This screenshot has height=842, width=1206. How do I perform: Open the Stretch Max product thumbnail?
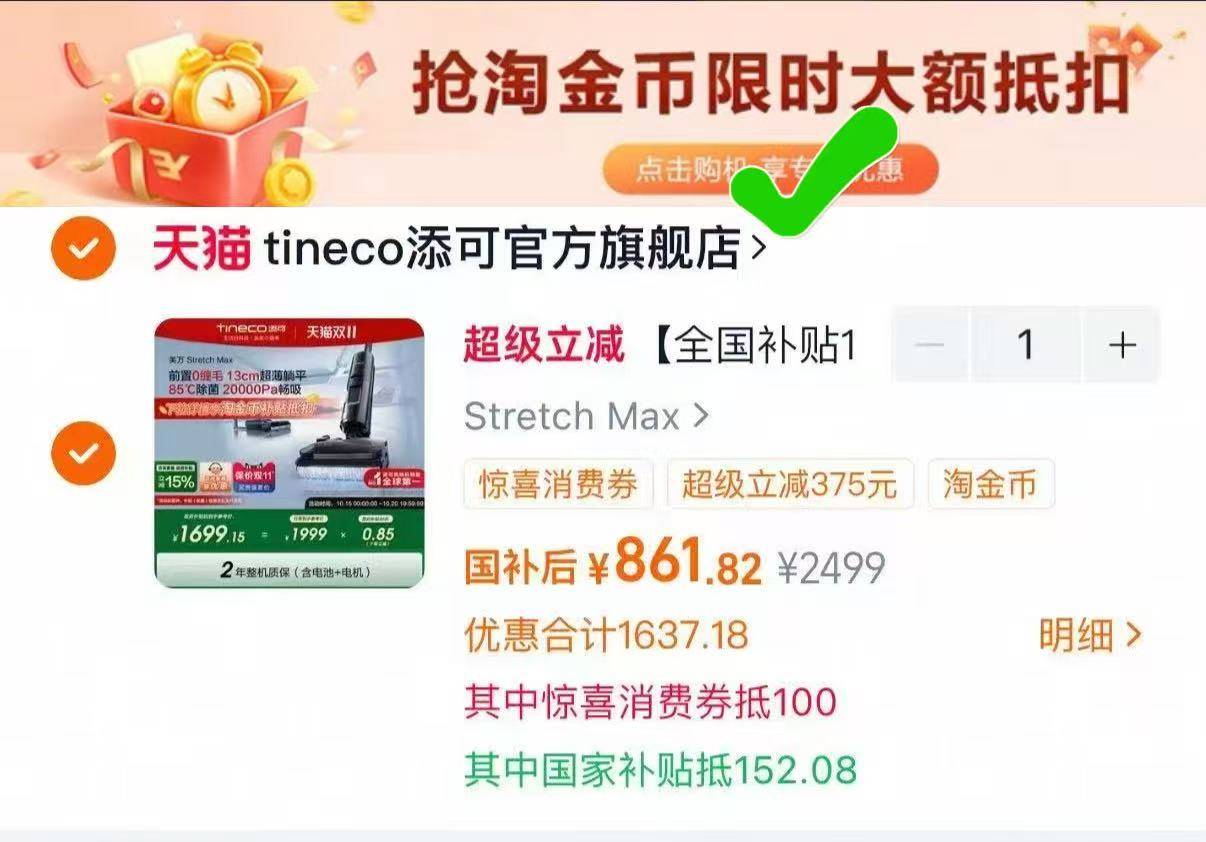coord(290,453)
